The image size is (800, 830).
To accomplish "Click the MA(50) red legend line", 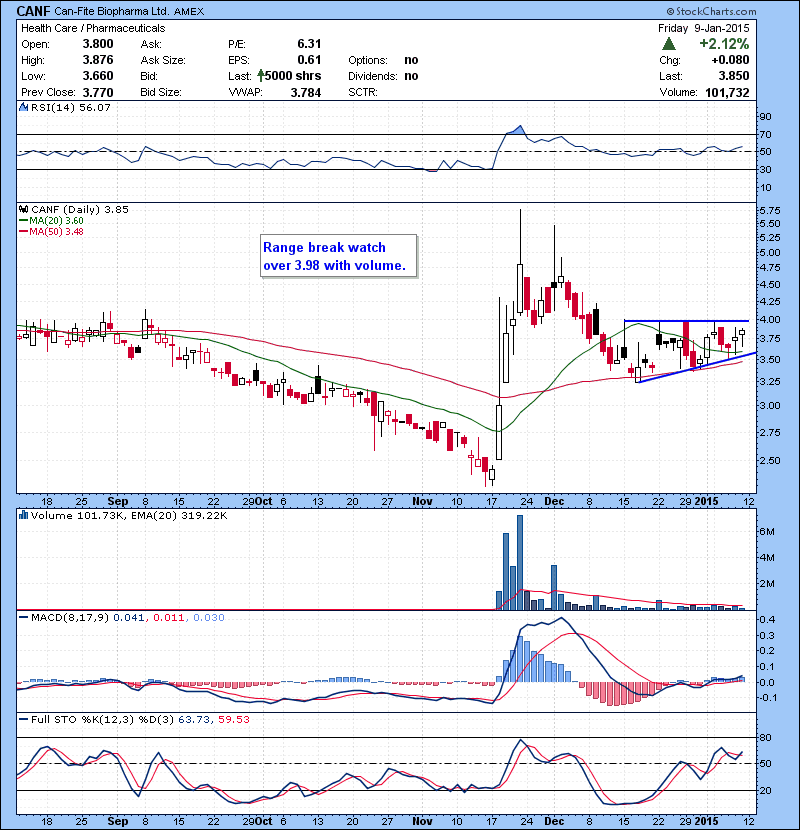I will tap(23, 232).
